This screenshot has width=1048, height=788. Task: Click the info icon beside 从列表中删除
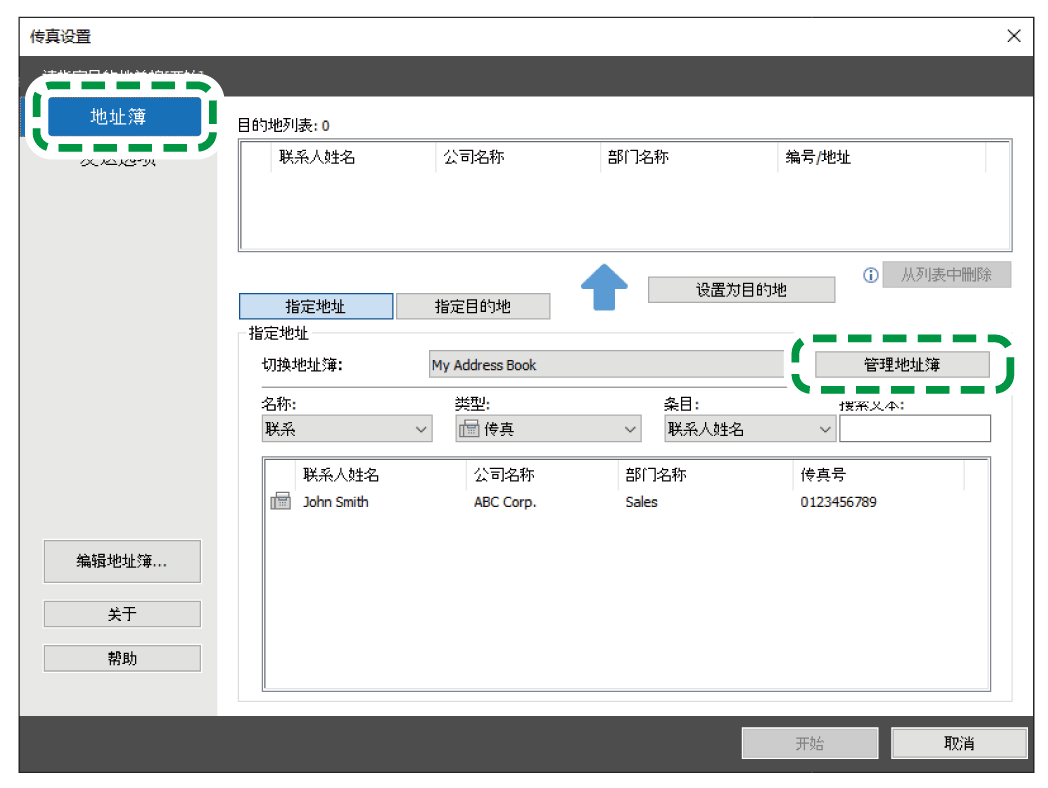pyautogui.click(x=870, y=275)
